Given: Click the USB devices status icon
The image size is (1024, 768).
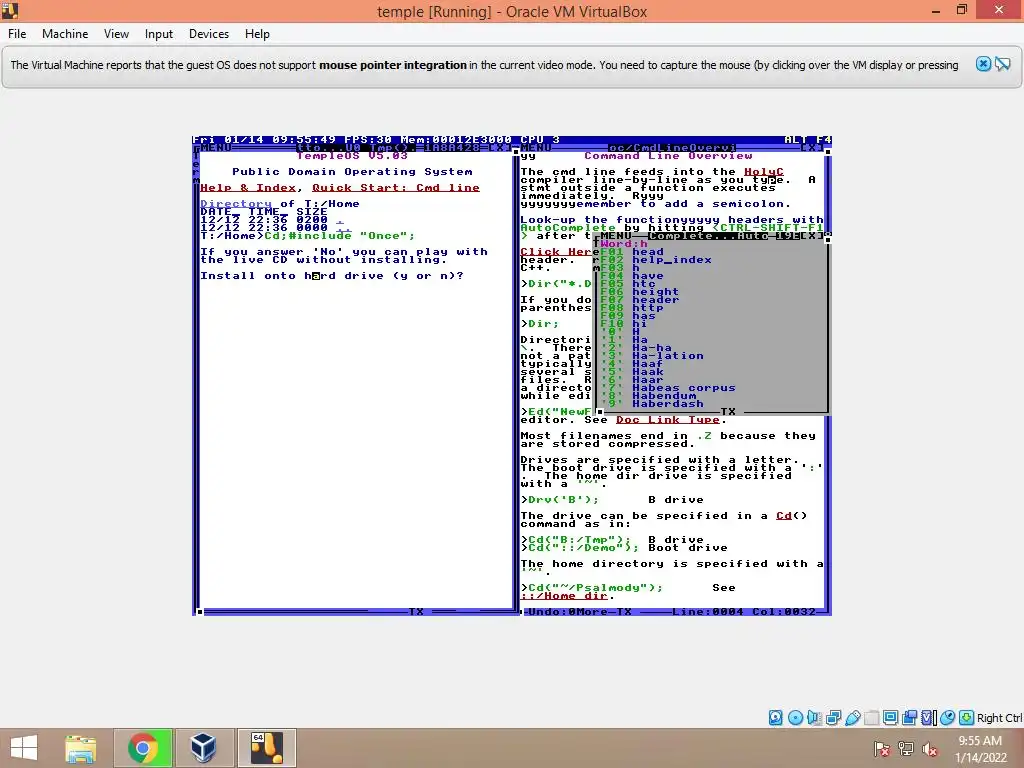Looking at the screenshot, I should pos(852,718).
